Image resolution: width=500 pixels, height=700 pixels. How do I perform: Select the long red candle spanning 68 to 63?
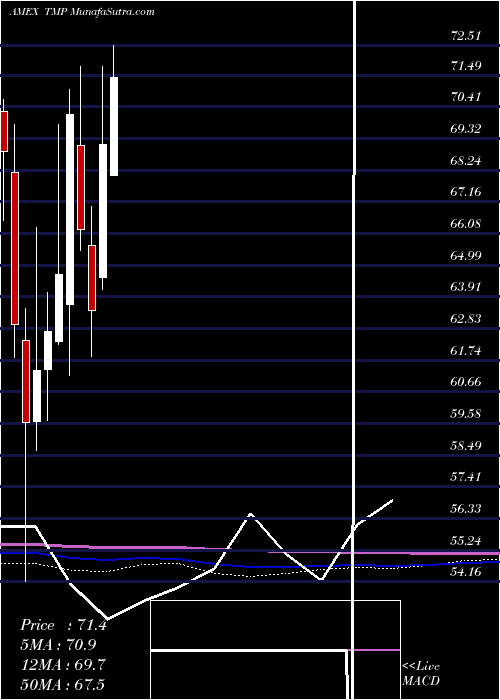click(x=15, y=248)
